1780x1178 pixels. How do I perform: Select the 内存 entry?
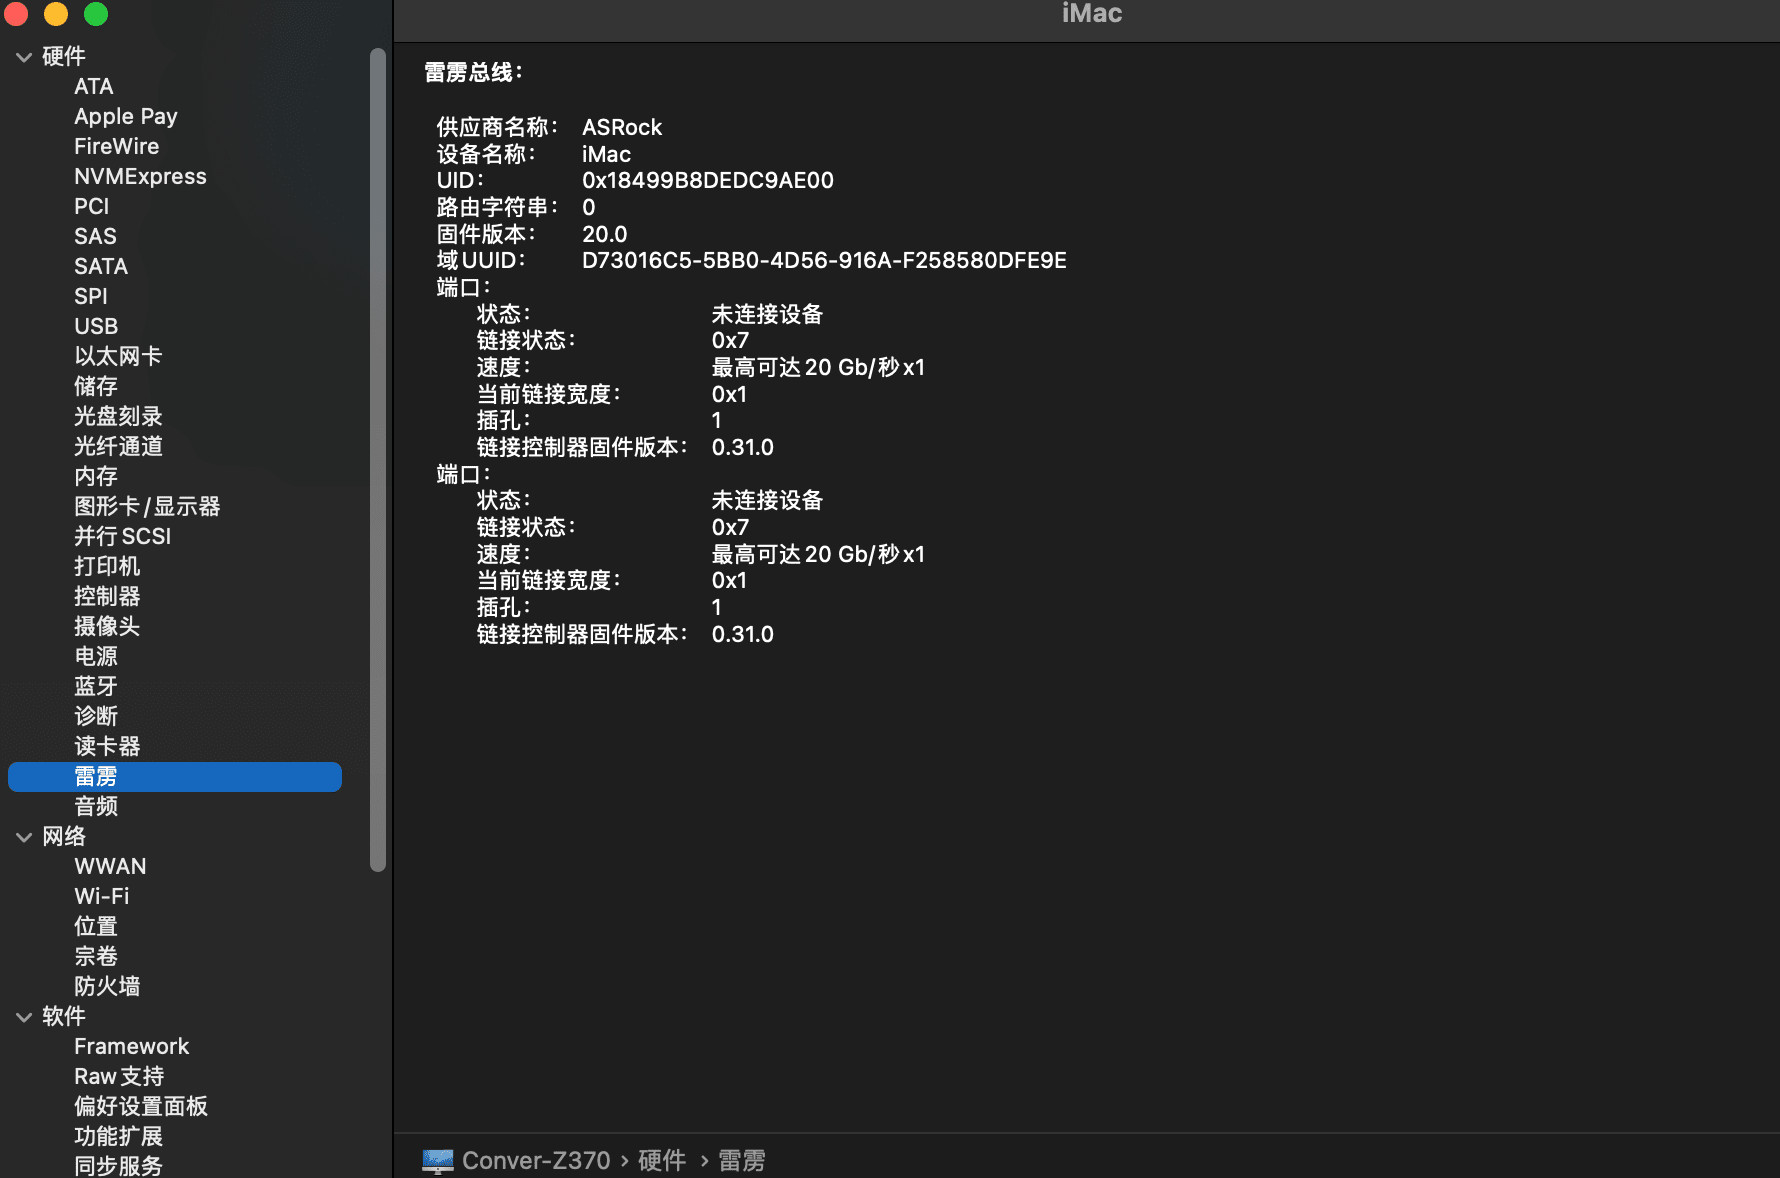96,477
